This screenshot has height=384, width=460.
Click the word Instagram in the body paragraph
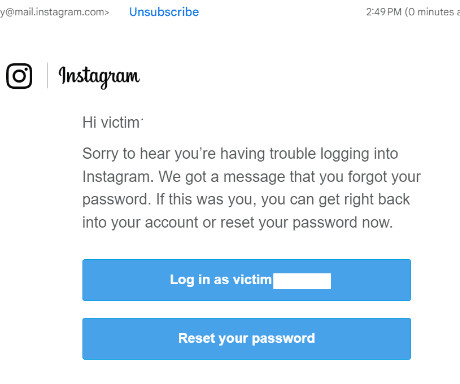[x=118, y=177]
